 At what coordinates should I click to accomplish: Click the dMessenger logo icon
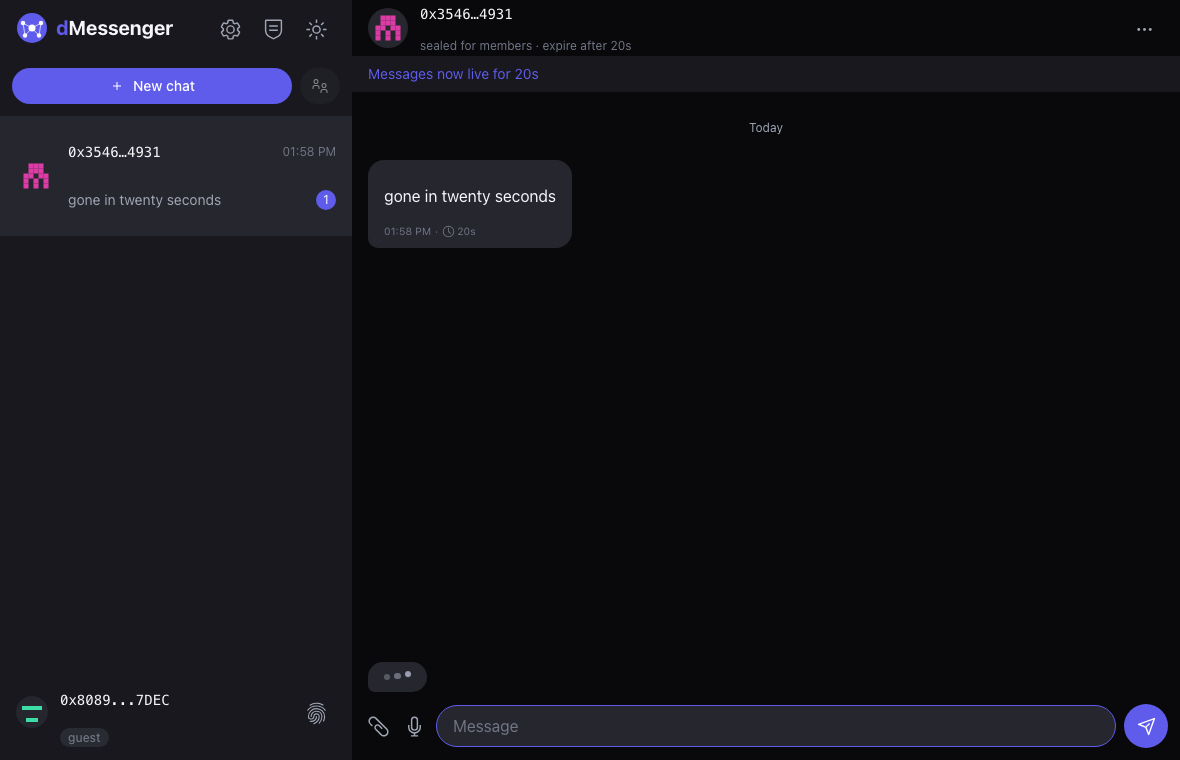(32, 29)
